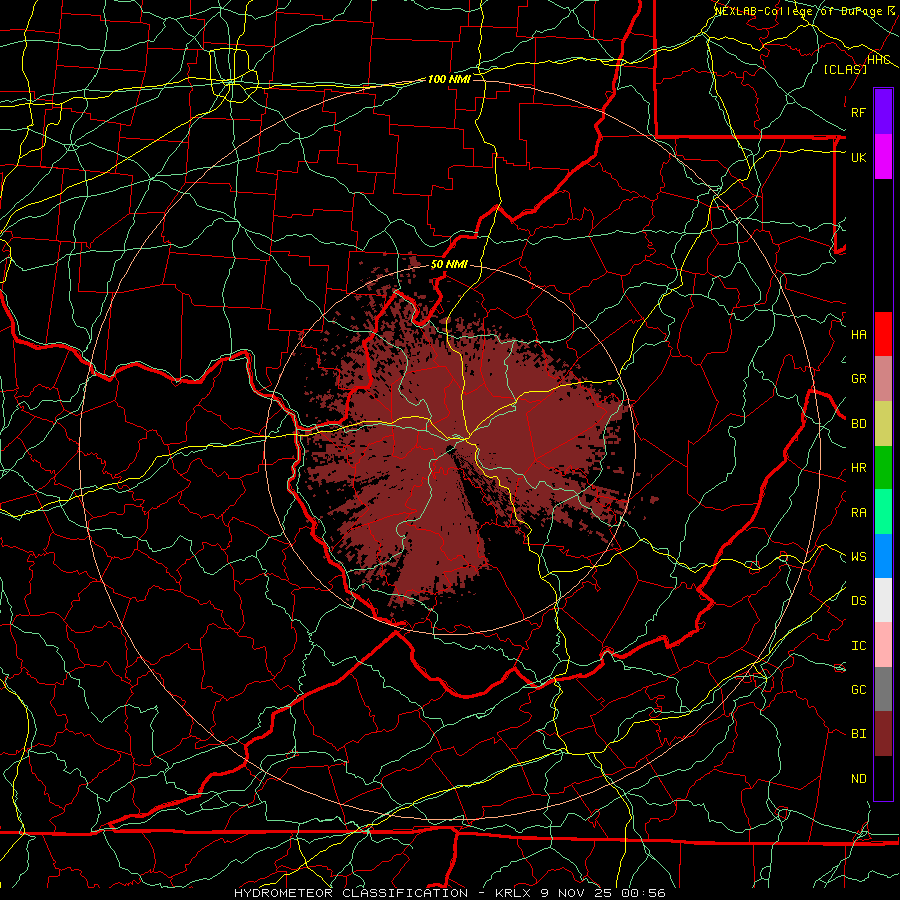Click the UK magenta legend color swatch
The height and width of the screenshot is (900, 900).
[883, 157]
